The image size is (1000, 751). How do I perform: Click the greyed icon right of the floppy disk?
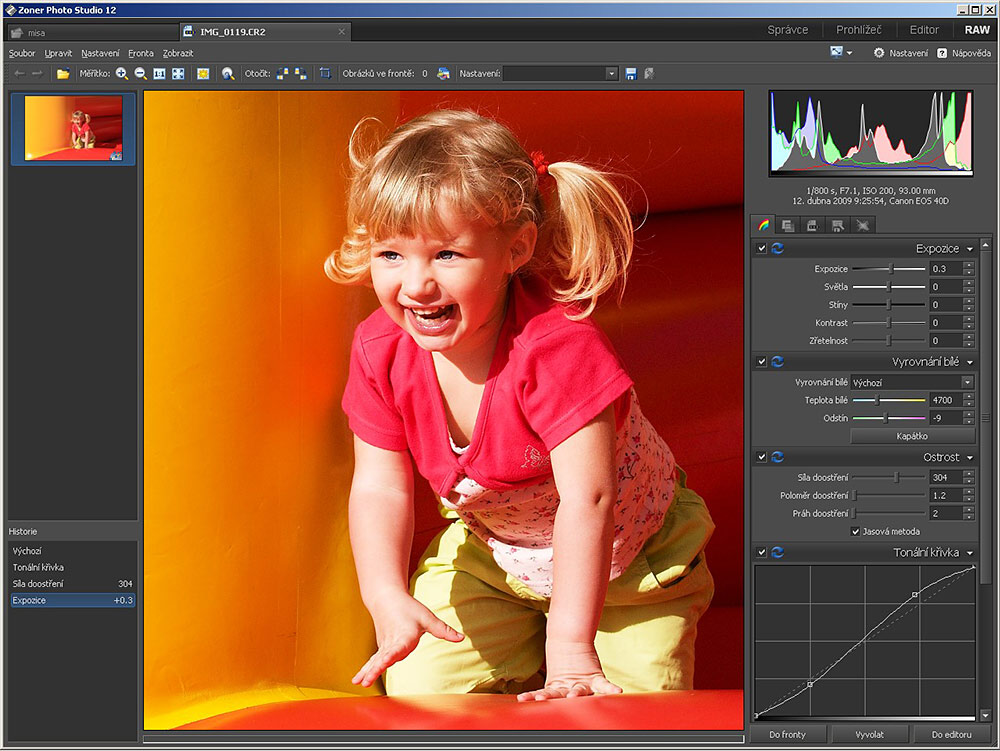[649, 74]
